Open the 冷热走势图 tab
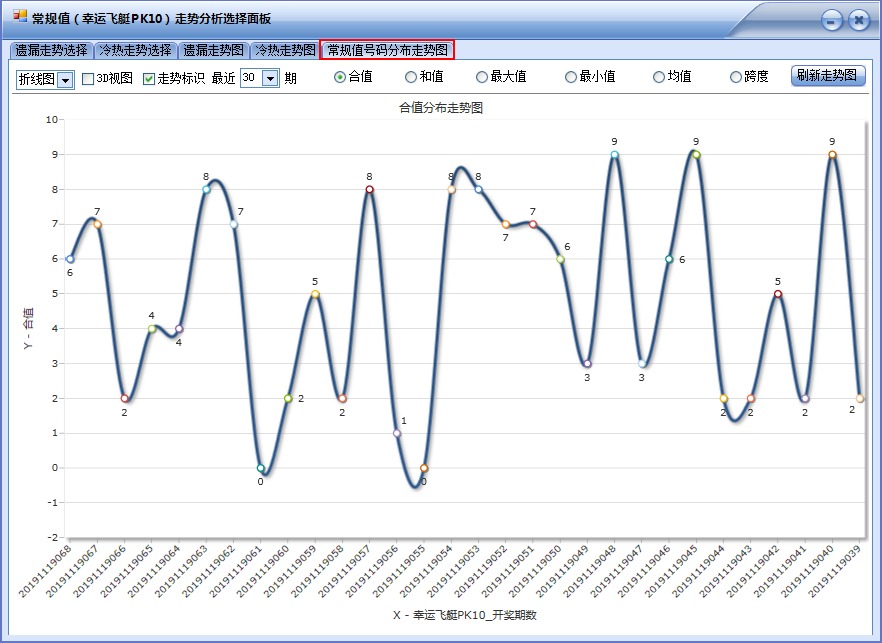The image size is (882, 643). pos(285,50)
